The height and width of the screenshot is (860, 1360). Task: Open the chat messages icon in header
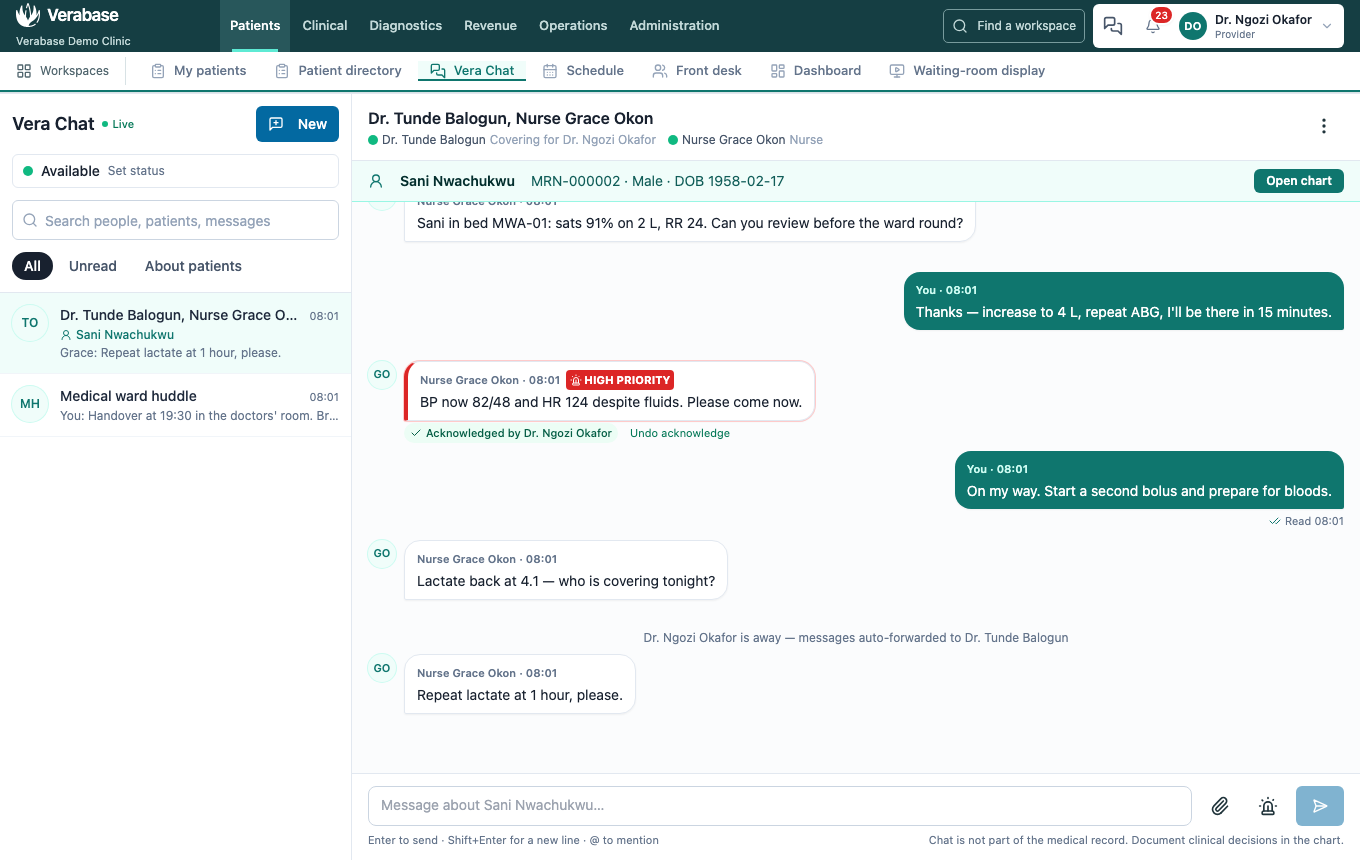click(1113, 26)
